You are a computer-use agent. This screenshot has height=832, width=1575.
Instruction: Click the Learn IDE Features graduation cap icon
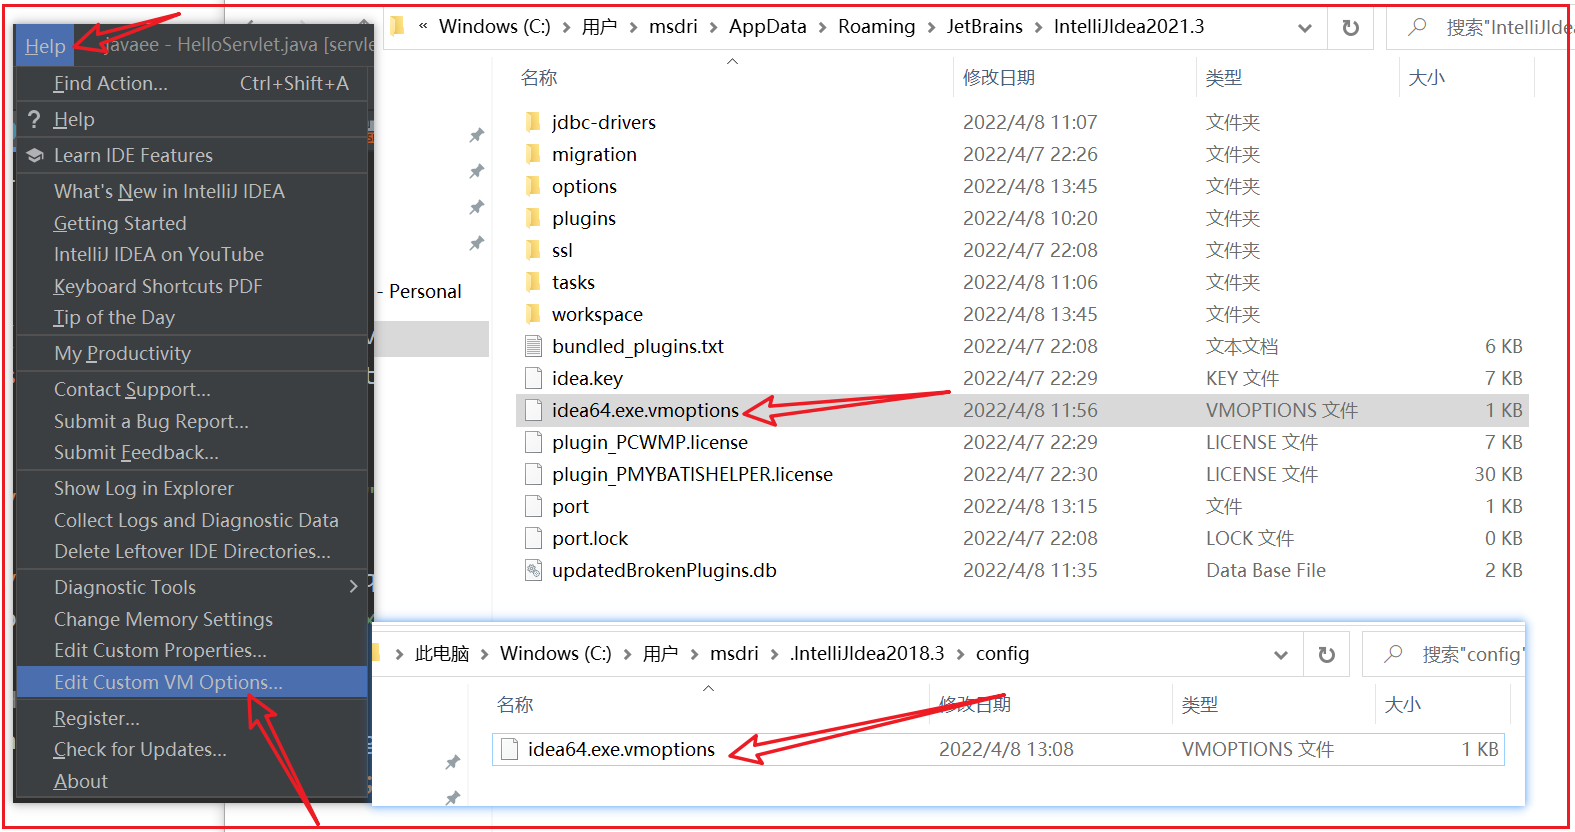35,155
